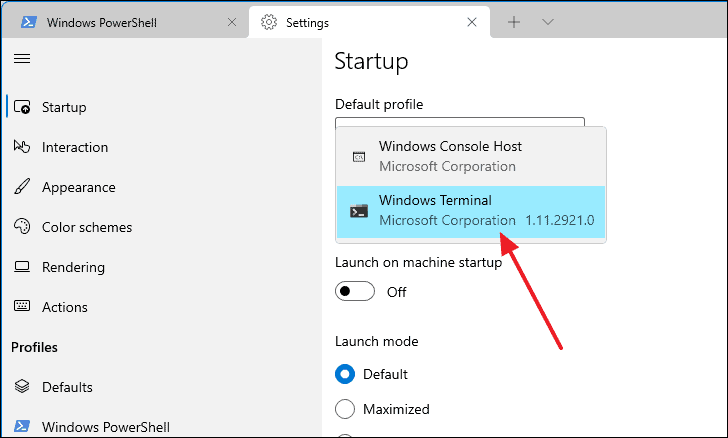The height and width of the screenshot is (438, 728).
Task: Open the new tab dropdown chevron
Action: pos(548,22)
